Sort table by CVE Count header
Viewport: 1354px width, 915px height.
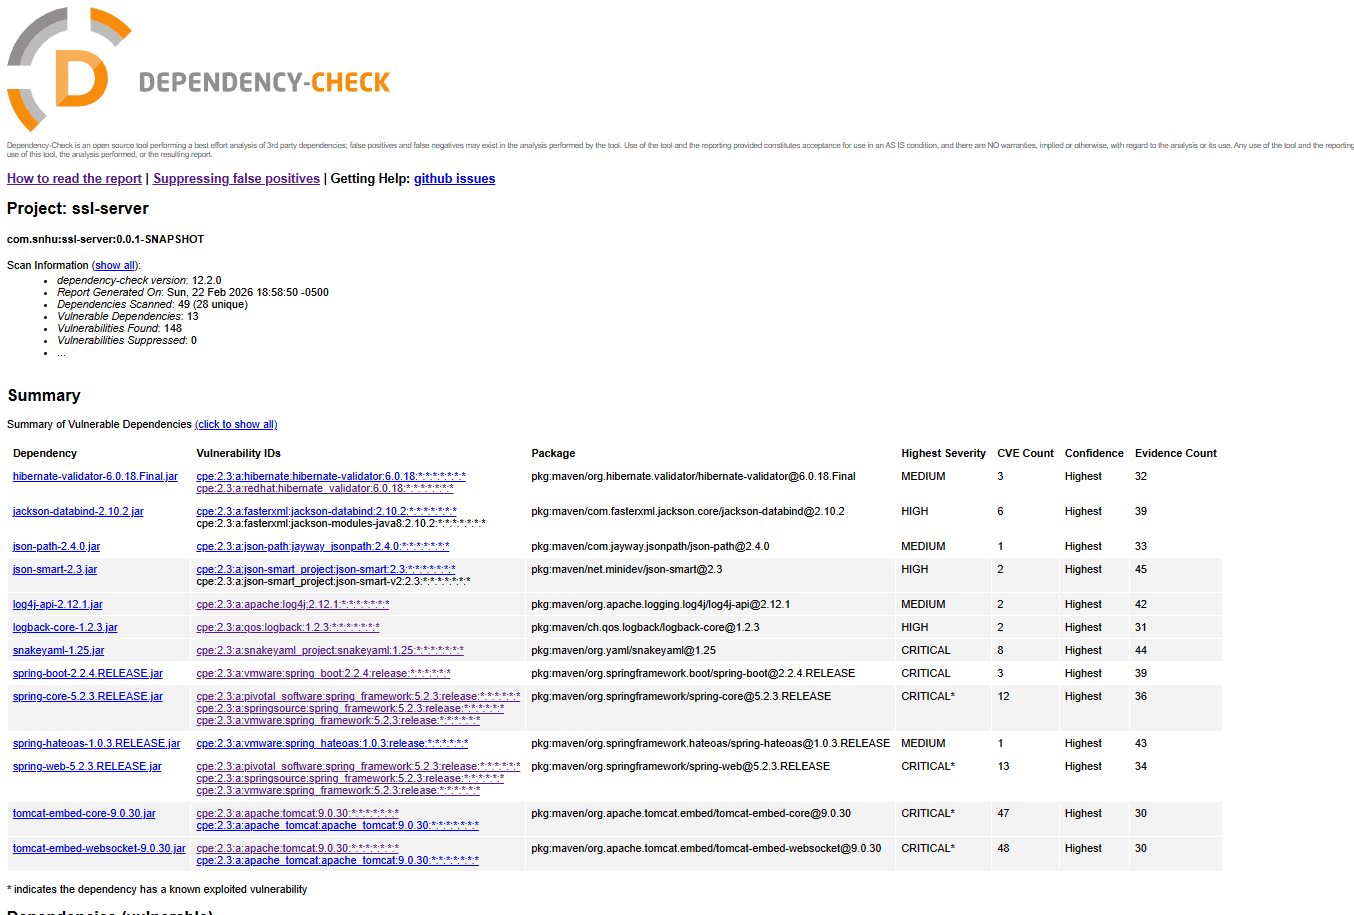pyautogui.click(x=1025, y=454)
